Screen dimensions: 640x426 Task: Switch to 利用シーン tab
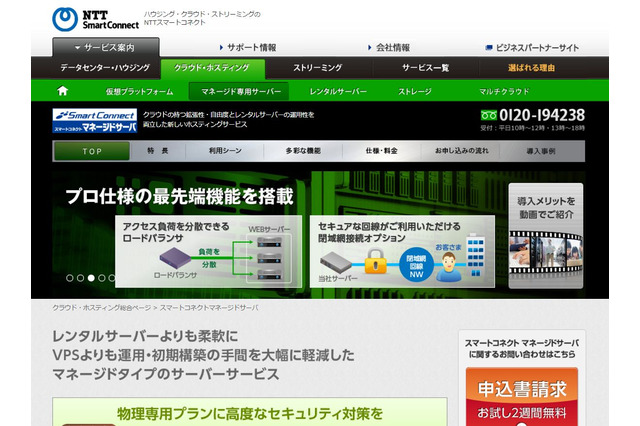(225, 151)
